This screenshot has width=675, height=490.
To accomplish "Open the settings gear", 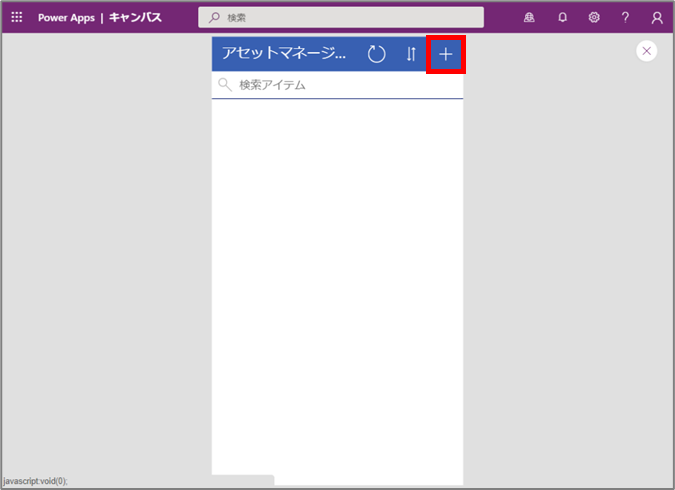I will [x=594, y=17].
